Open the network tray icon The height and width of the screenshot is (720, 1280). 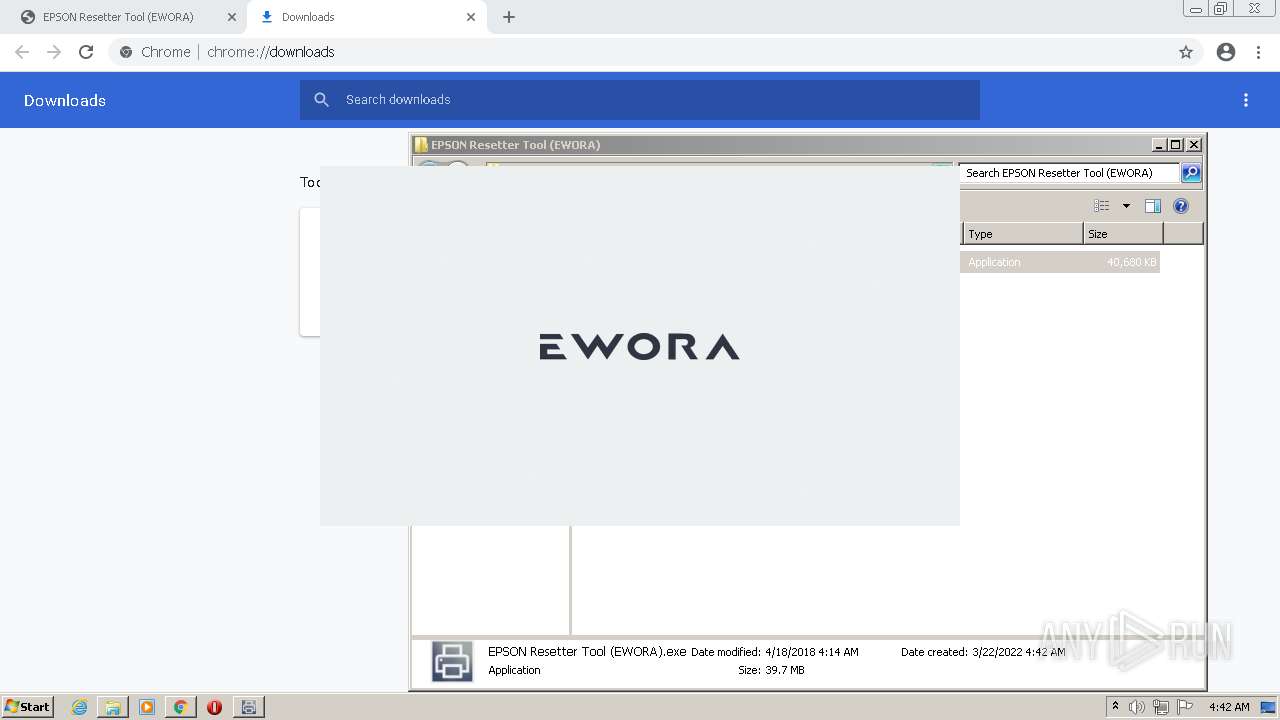1161,707
